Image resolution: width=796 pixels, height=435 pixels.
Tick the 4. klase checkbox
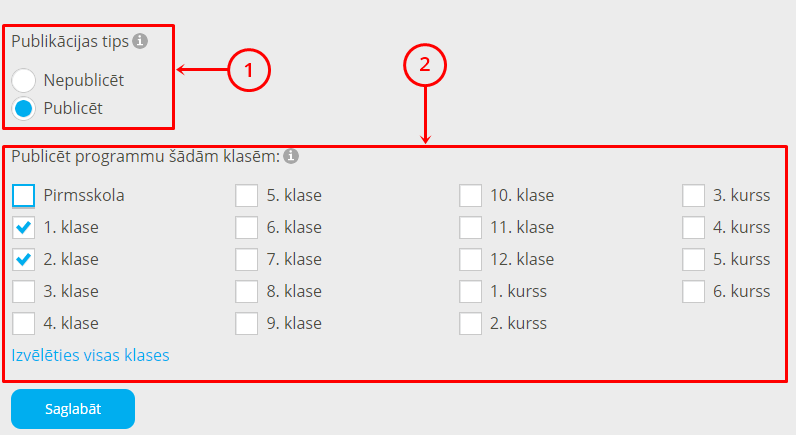24,323
